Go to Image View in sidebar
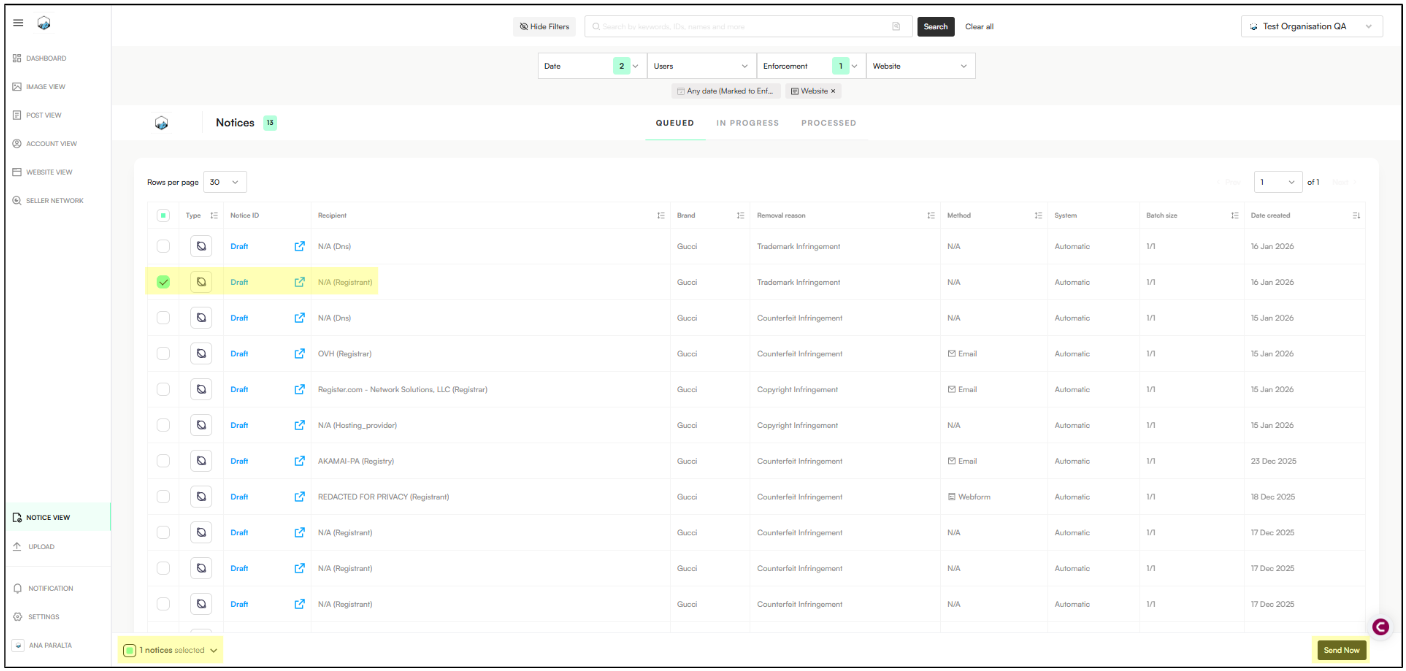Viewport: 1406px width, 671px height. pyautogui.click(x=39, y=87)
